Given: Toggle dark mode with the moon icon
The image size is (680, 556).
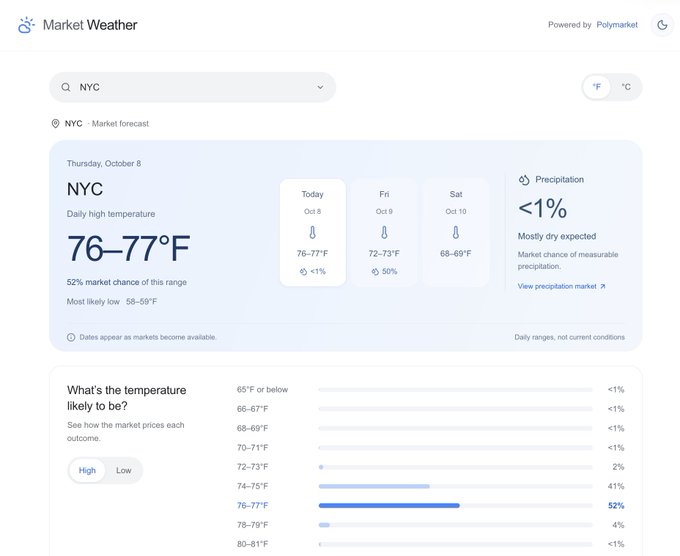Looking at the screenshot, I should tap(662, 25).
